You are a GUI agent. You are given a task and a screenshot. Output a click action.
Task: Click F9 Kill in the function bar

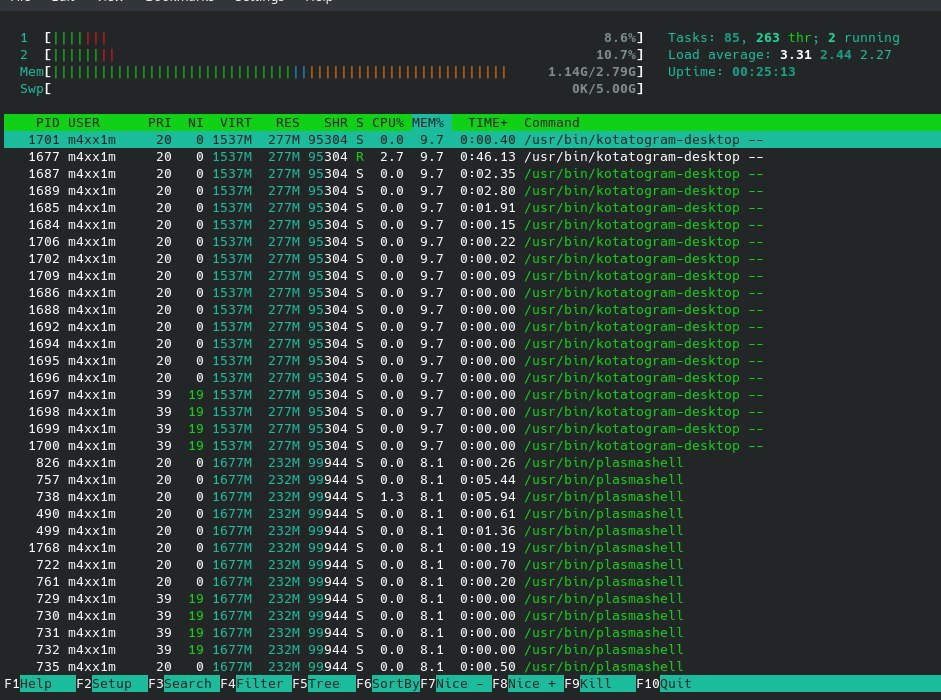coord(600,684)
